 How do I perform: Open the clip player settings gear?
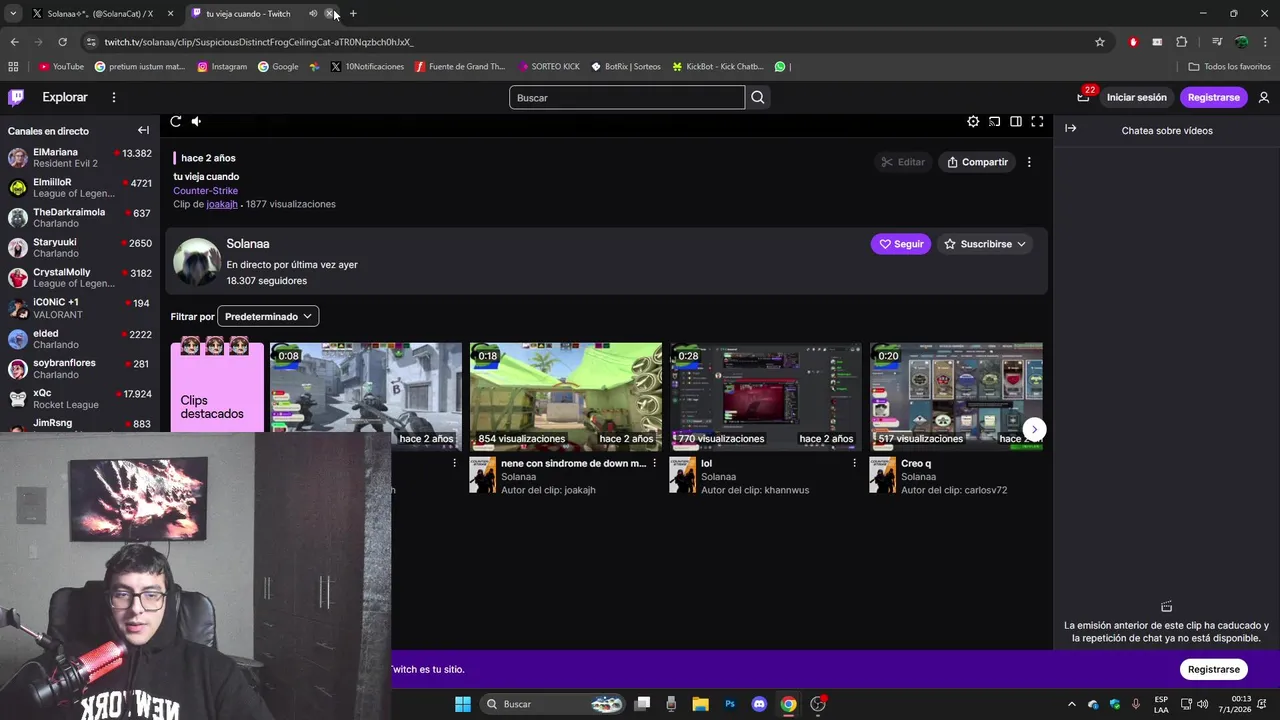(973, 121)
